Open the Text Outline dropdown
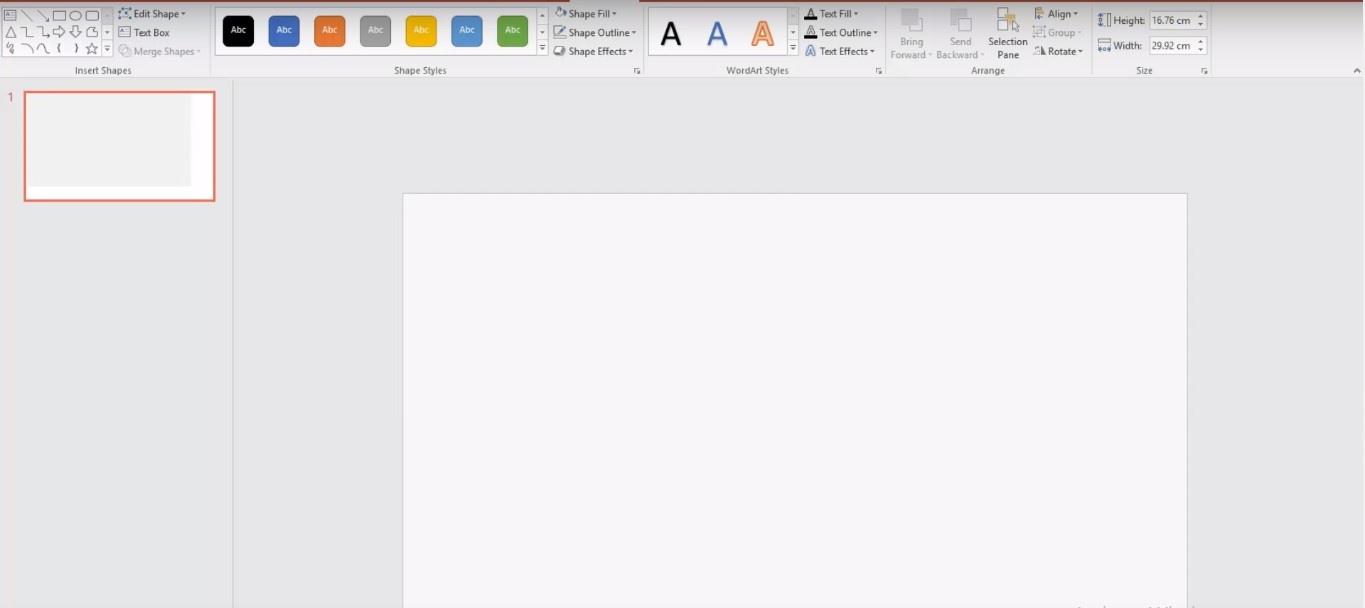The image size is (1365, 608). coord(841,33)
